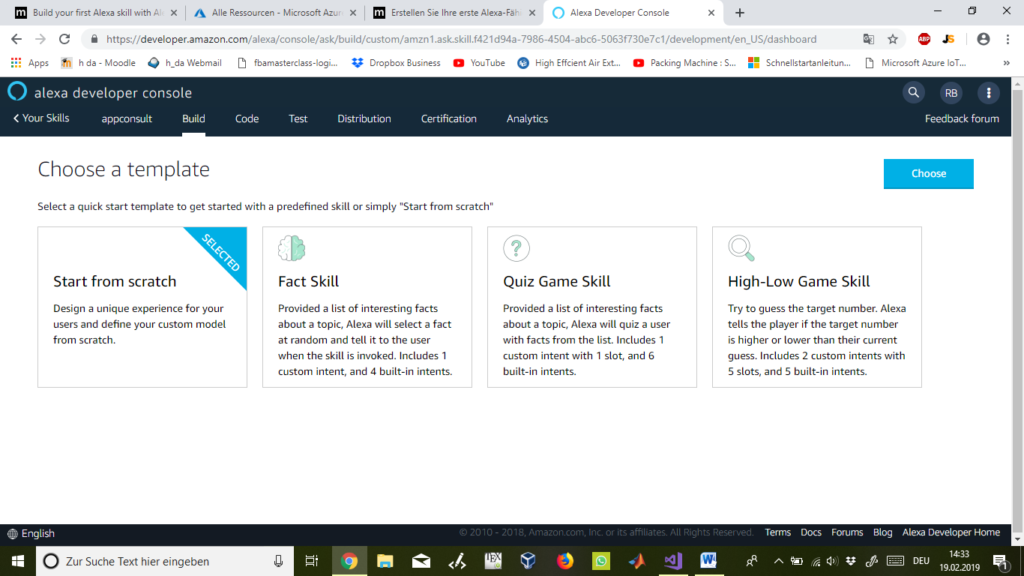The image size is (1024, 576).
Task: Show hidden system tray icons chevron
Action: pos(778,561)
